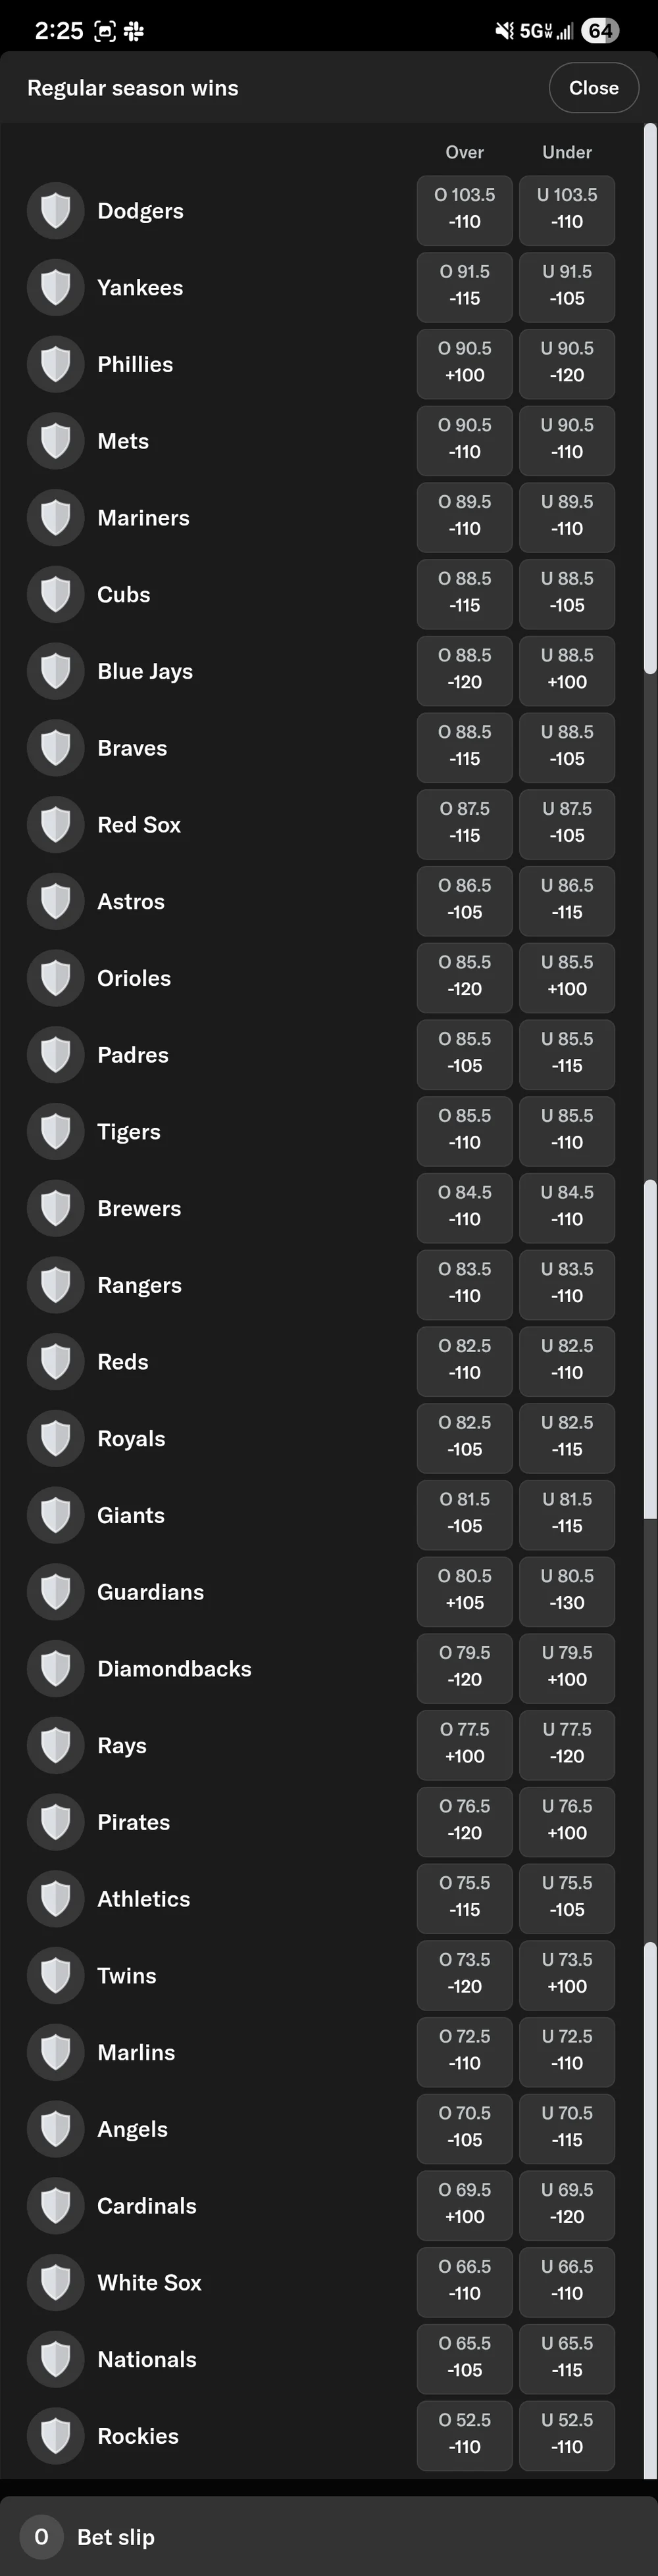658x2576 pixels.
Task: Click the Bet slip counter icon
Action: 41,2537
